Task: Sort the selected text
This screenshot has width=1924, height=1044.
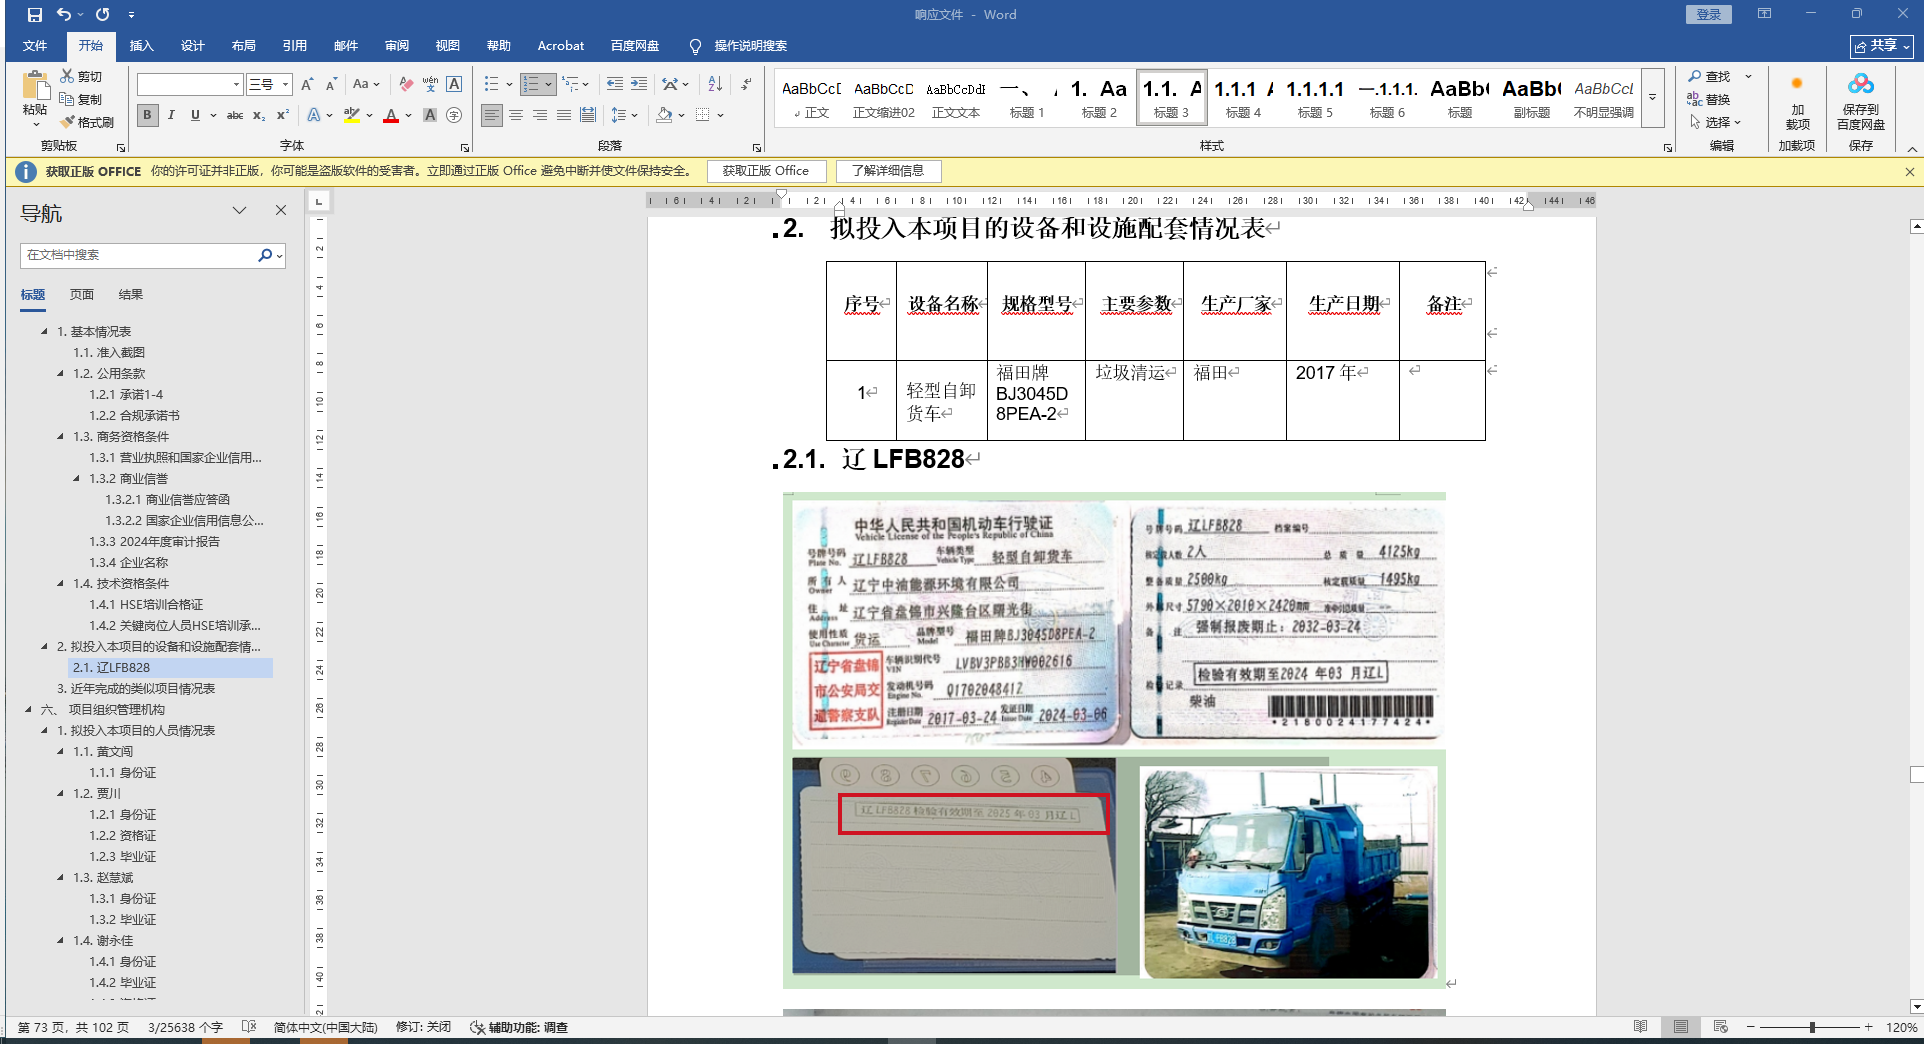Action: pyautogui.click(x=715, y=84)
